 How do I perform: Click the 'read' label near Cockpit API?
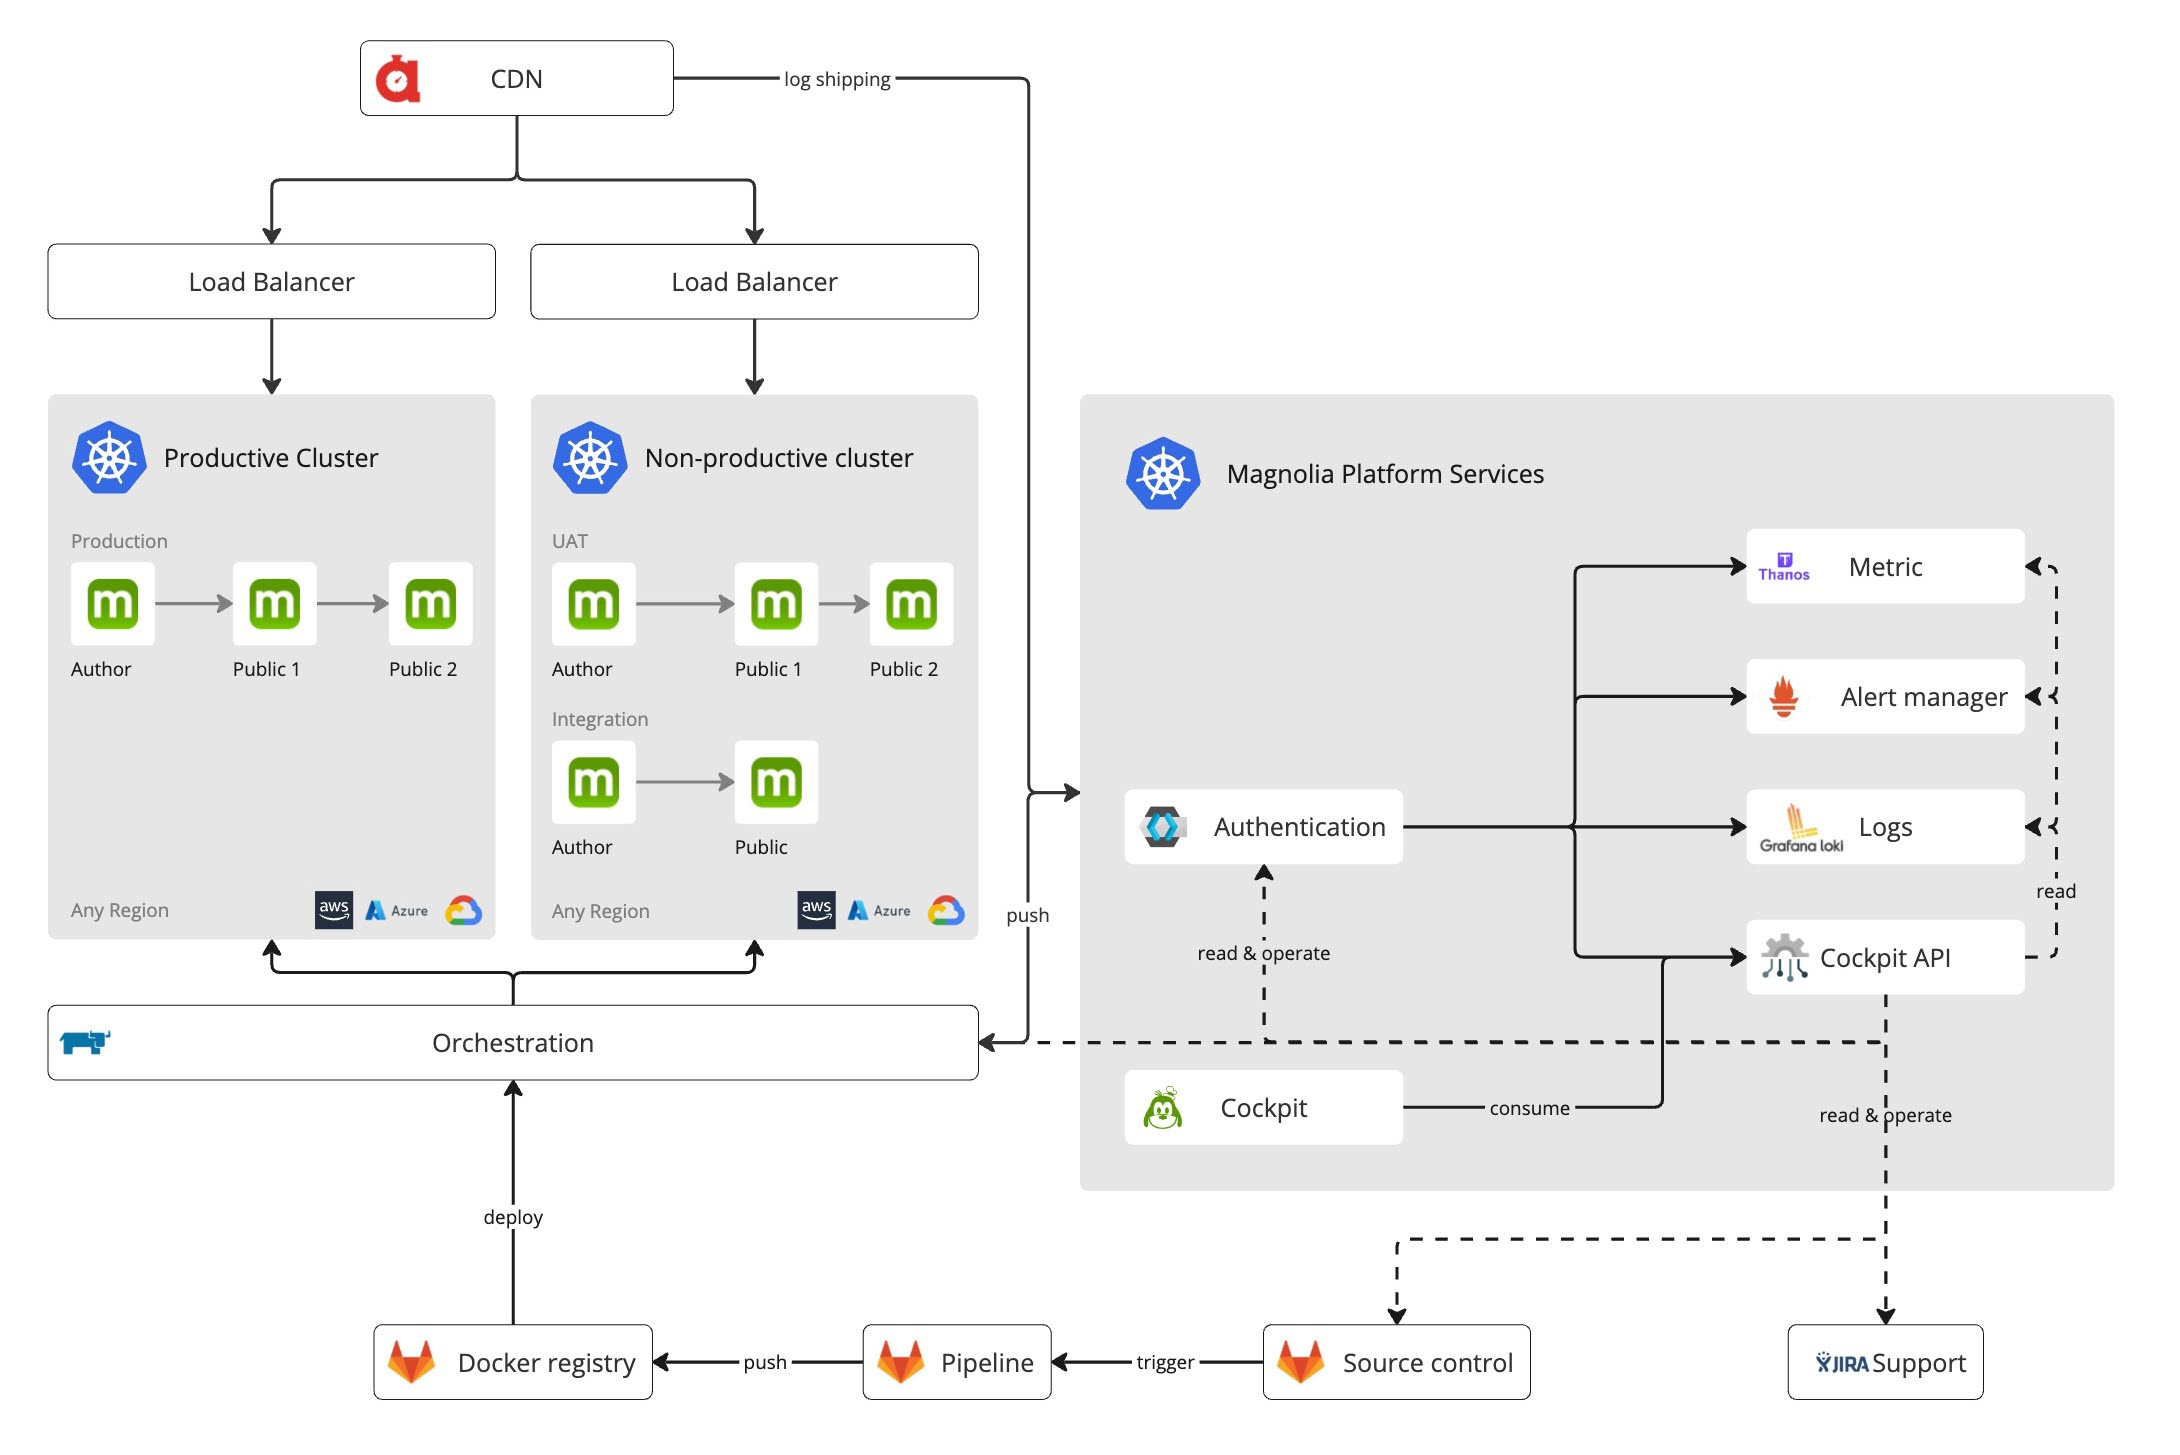click(x=2056, y=891)
